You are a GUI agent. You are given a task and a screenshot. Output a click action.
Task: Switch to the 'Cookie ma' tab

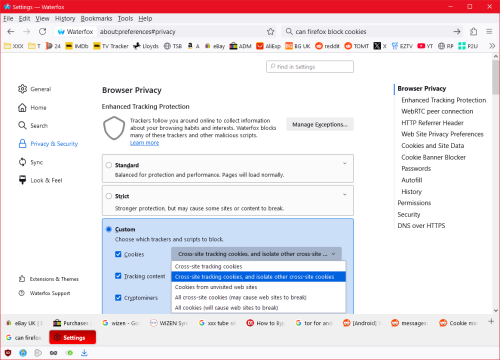coord(459,323)
